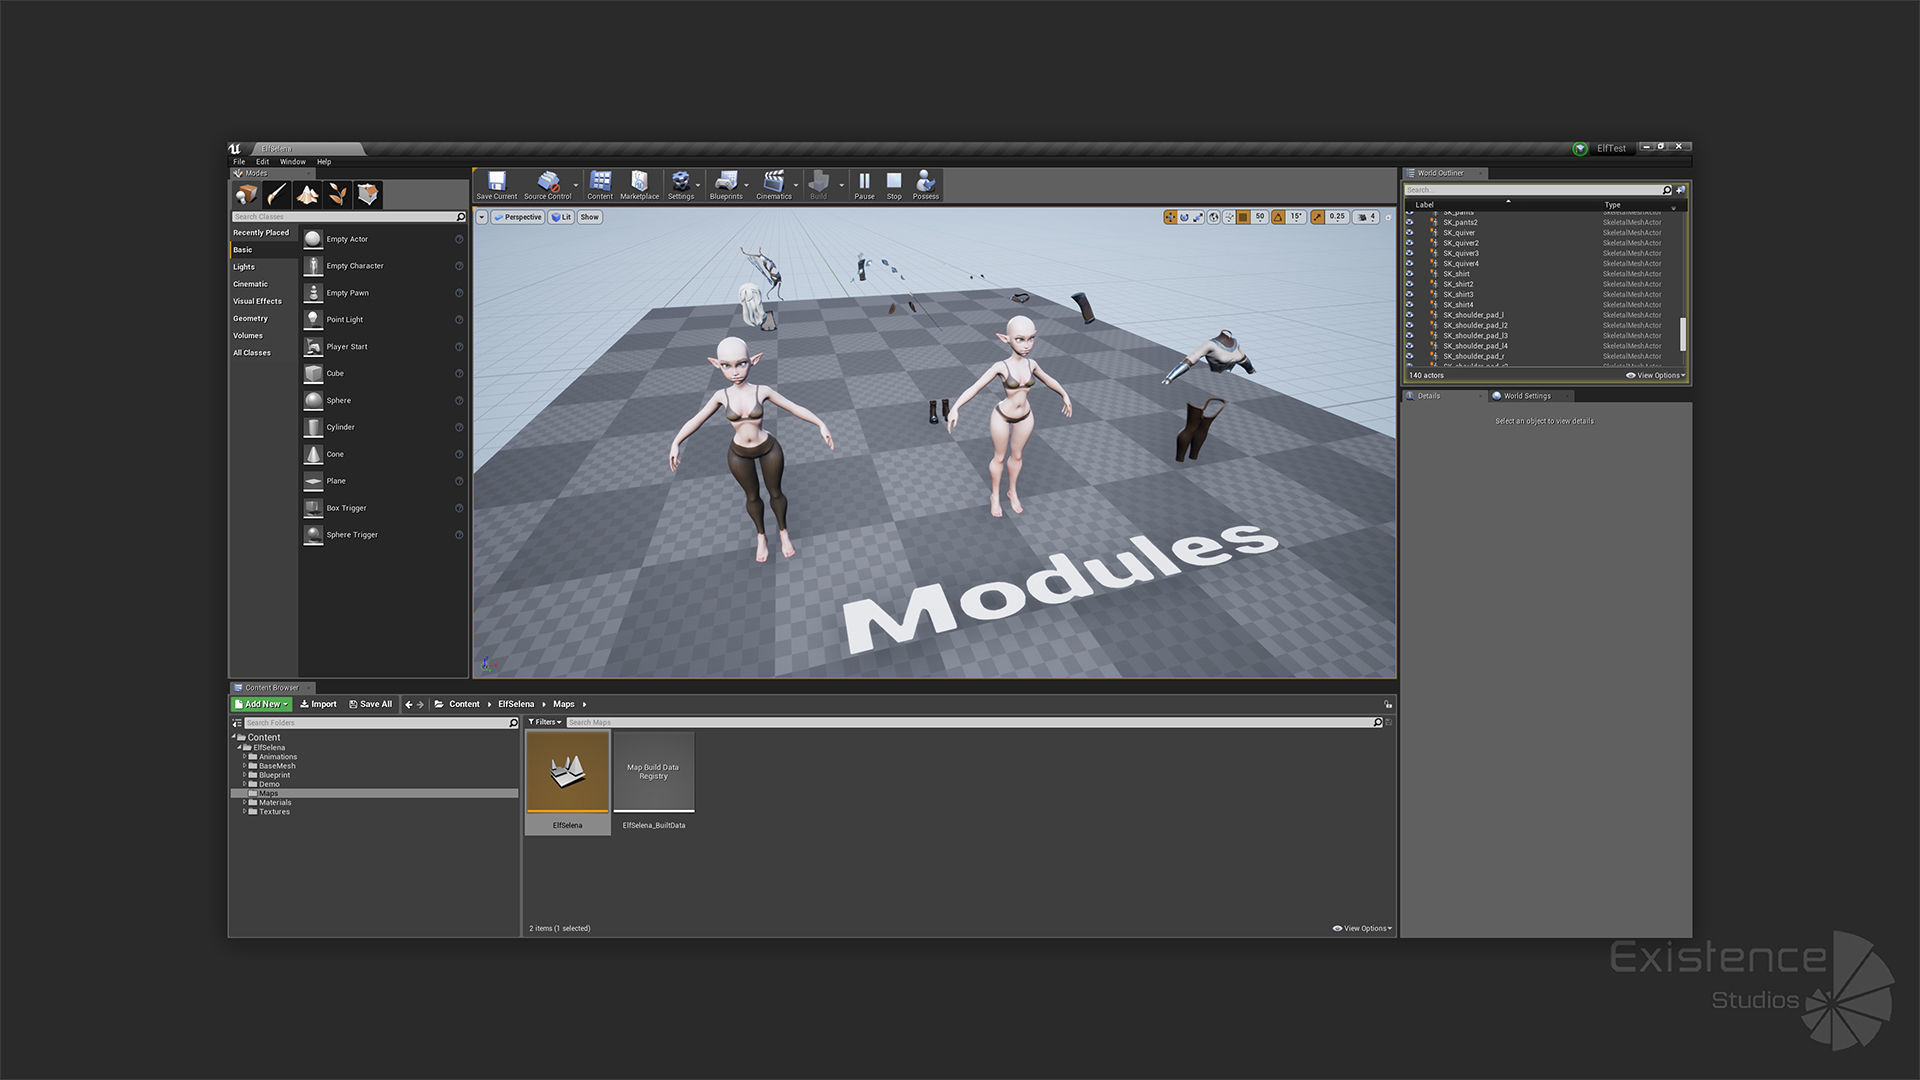The image size is (1920, 1080).
Task: Switch to the rotate gizmo in the viewport
Action: 1184,217
